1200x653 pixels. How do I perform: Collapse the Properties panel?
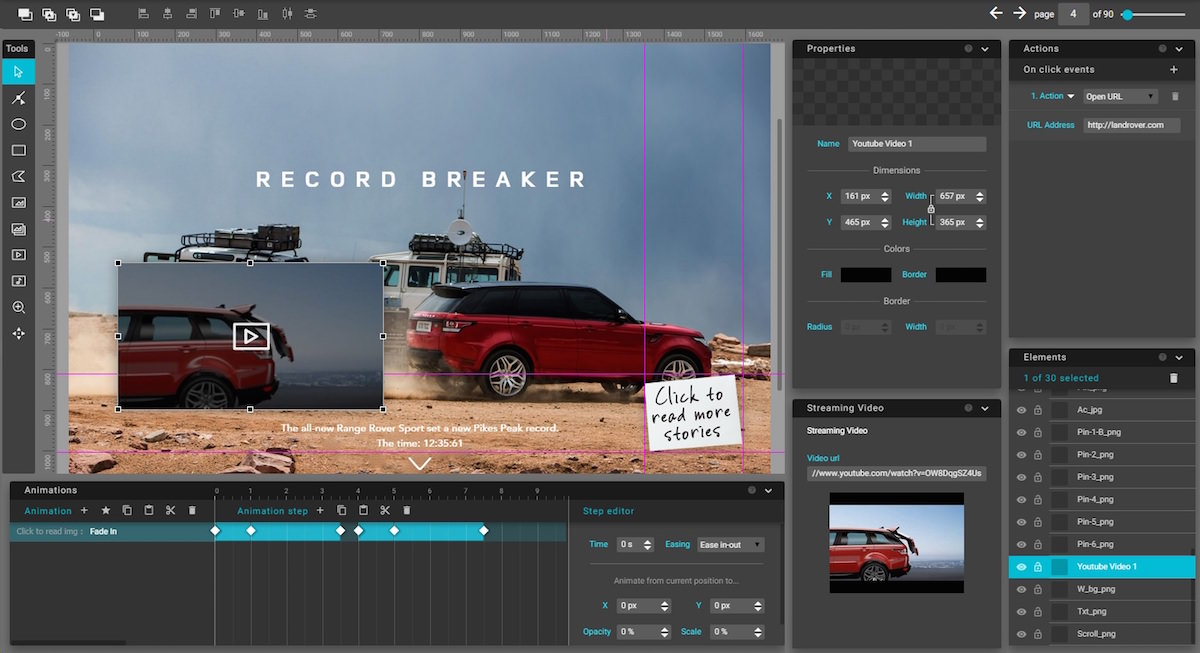(985, 48)
